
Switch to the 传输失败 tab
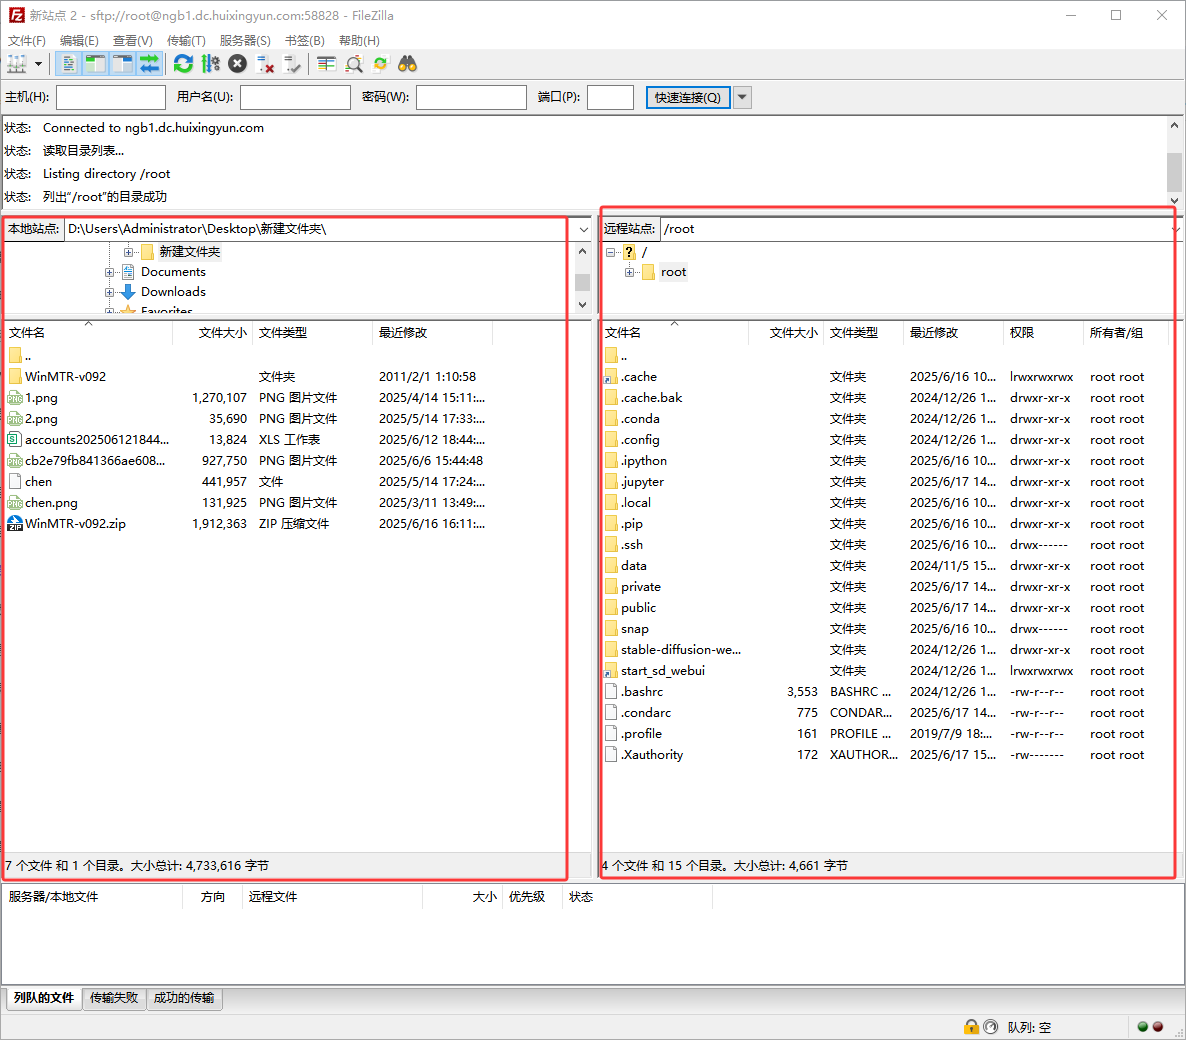click(x=114, y=998)
